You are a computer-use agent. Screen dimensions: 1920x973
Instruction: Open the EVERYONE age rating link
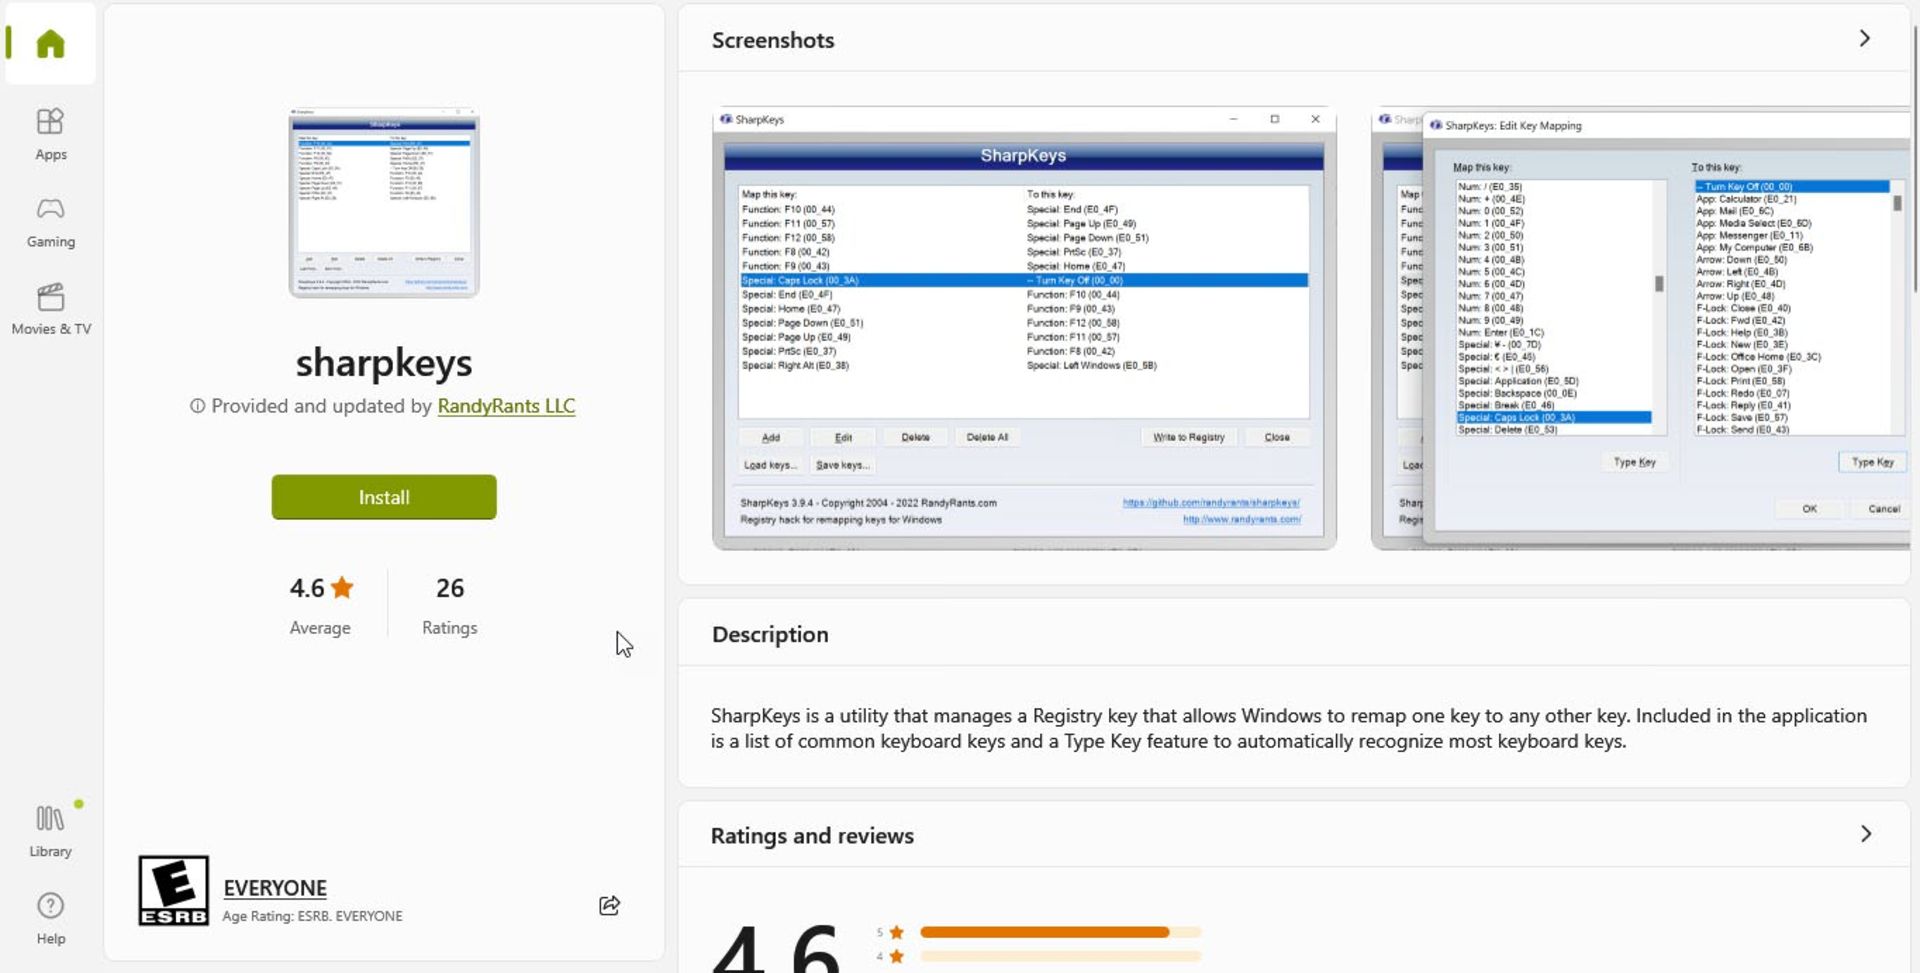pyautogui.click(x=275, y=888)
